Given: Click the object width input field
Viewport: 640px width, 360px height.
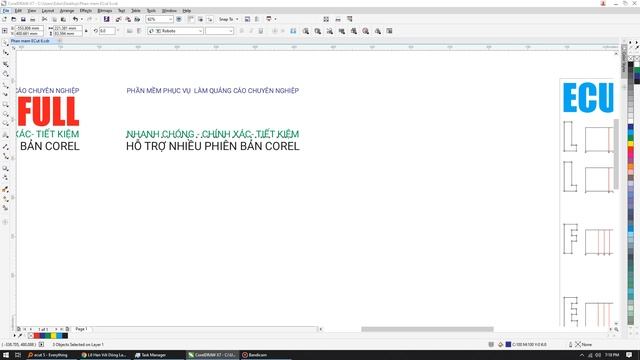Looking at the screenshot, I should click(67, 28).
